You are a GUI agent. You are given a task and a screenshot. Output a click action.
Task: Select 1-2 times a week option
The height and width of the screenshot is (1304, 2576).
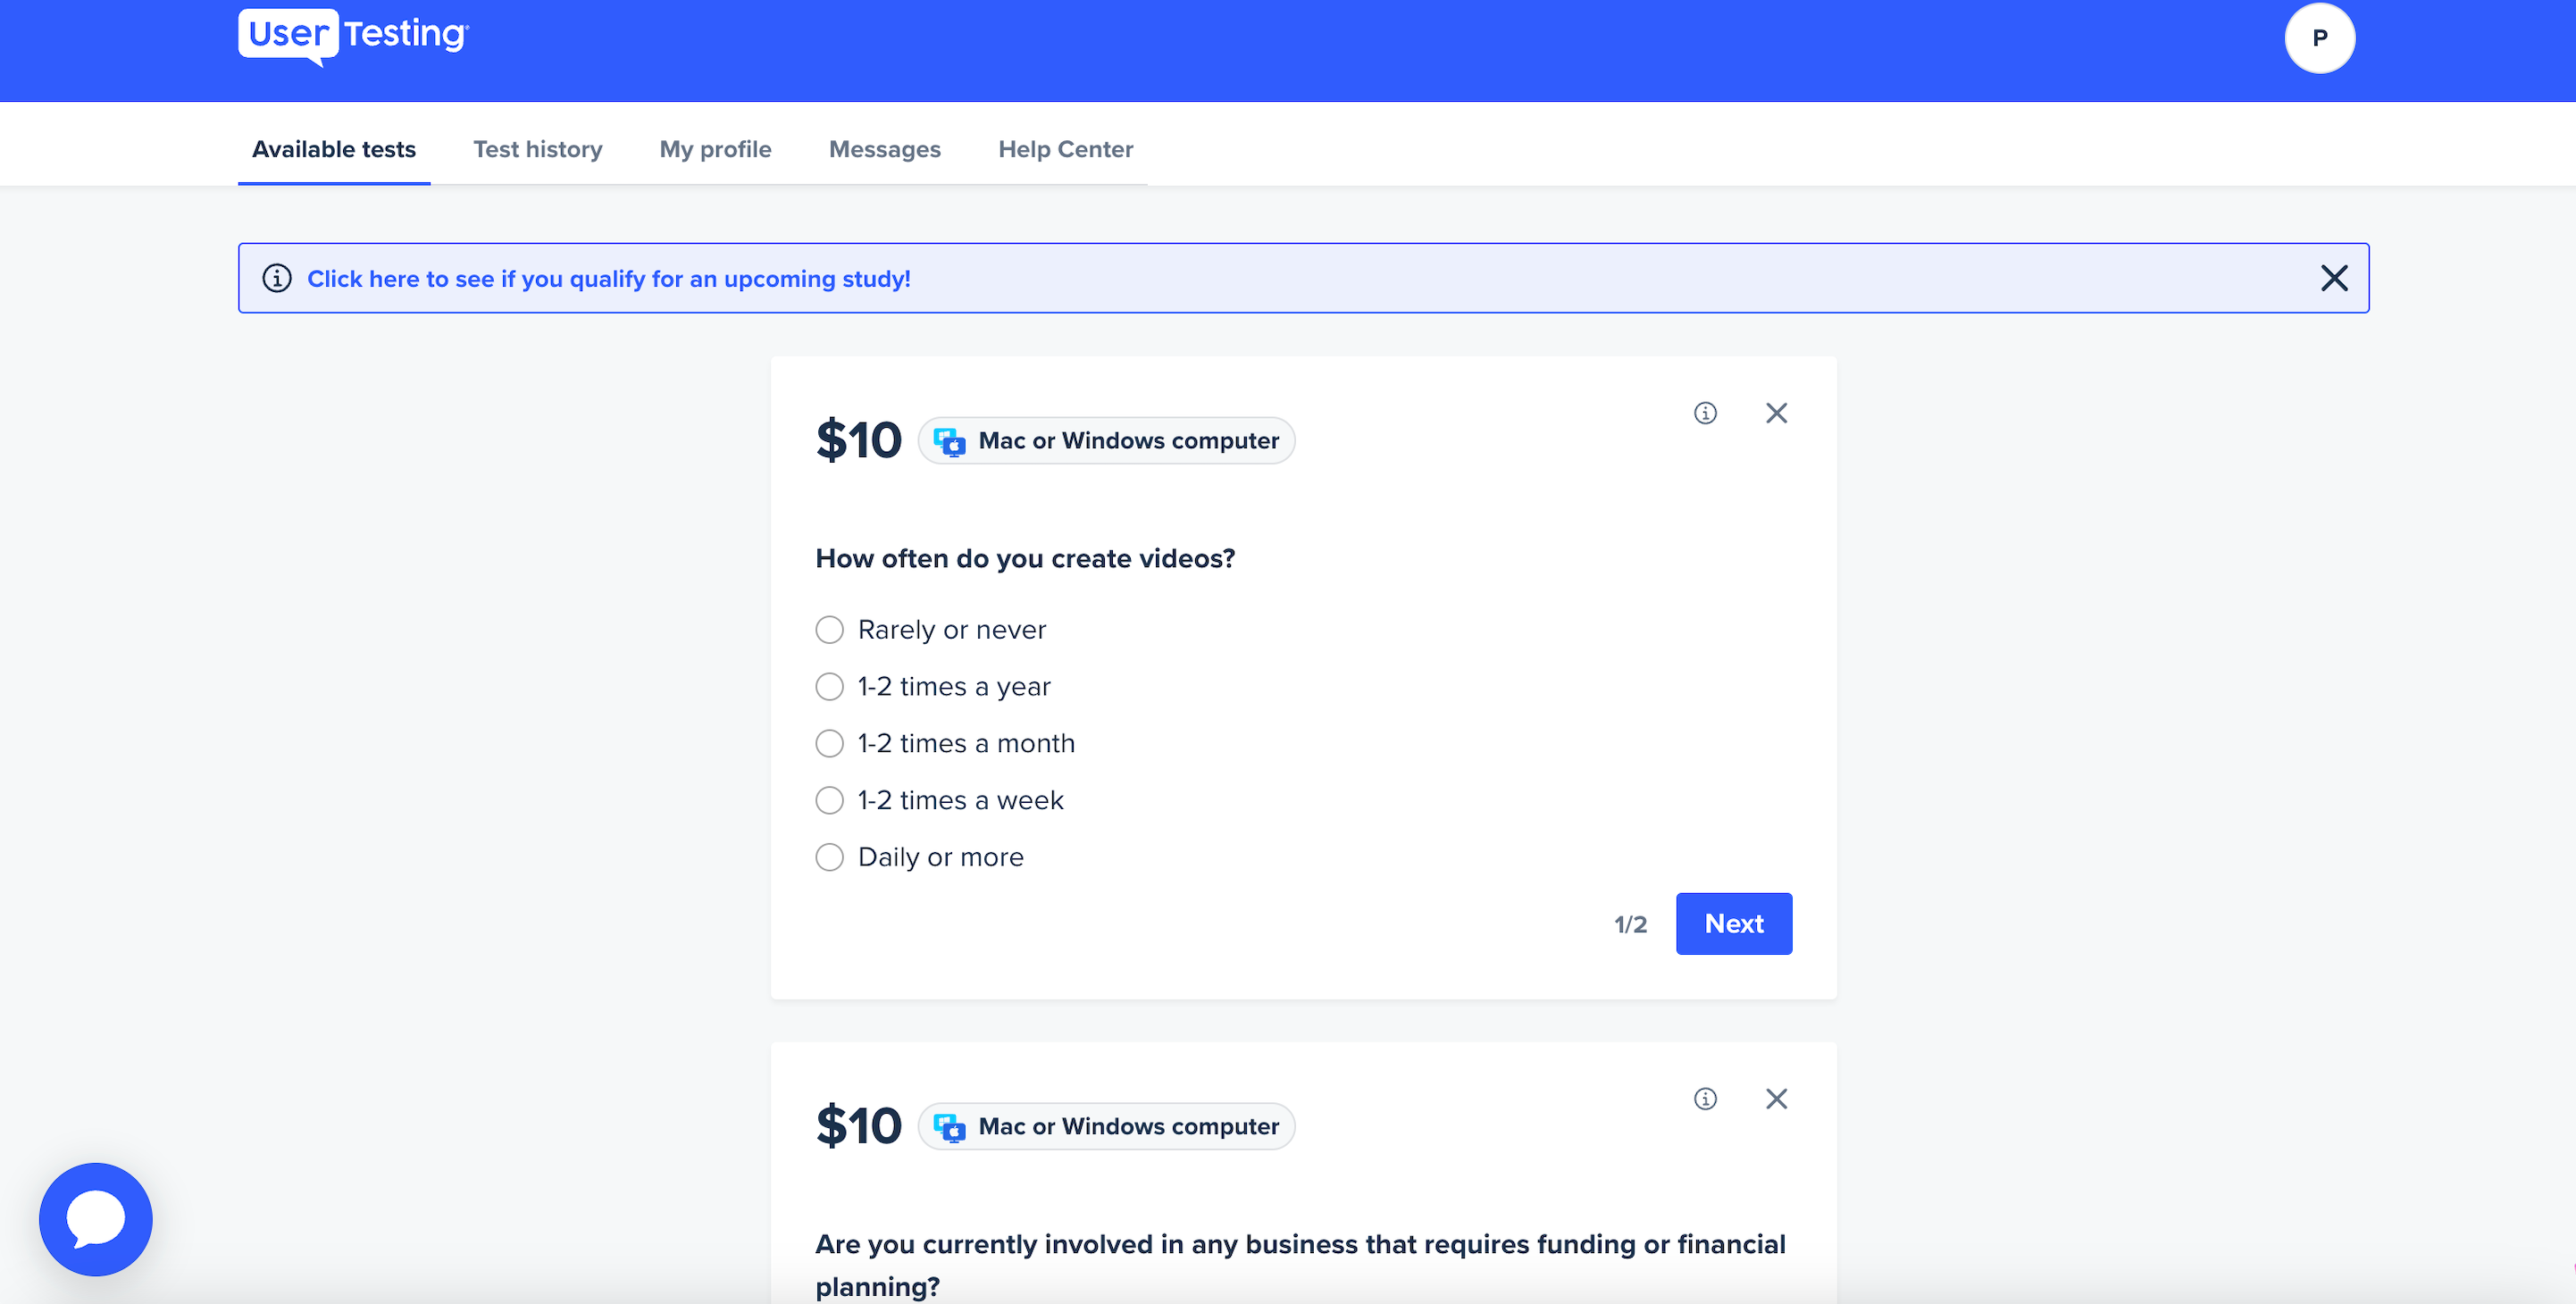(829, 801)
